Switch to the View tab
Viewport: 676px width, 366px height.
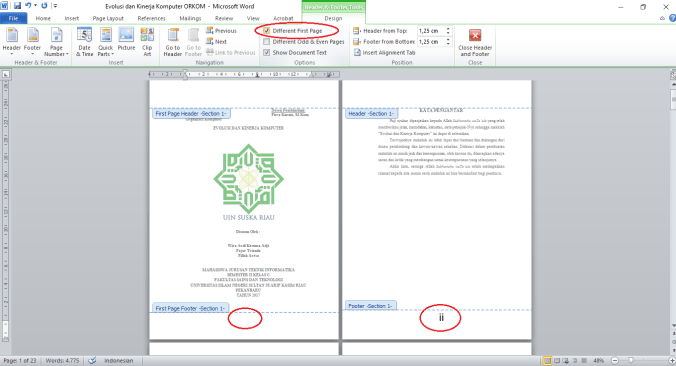pyautogui.click(x=253, y=18)
